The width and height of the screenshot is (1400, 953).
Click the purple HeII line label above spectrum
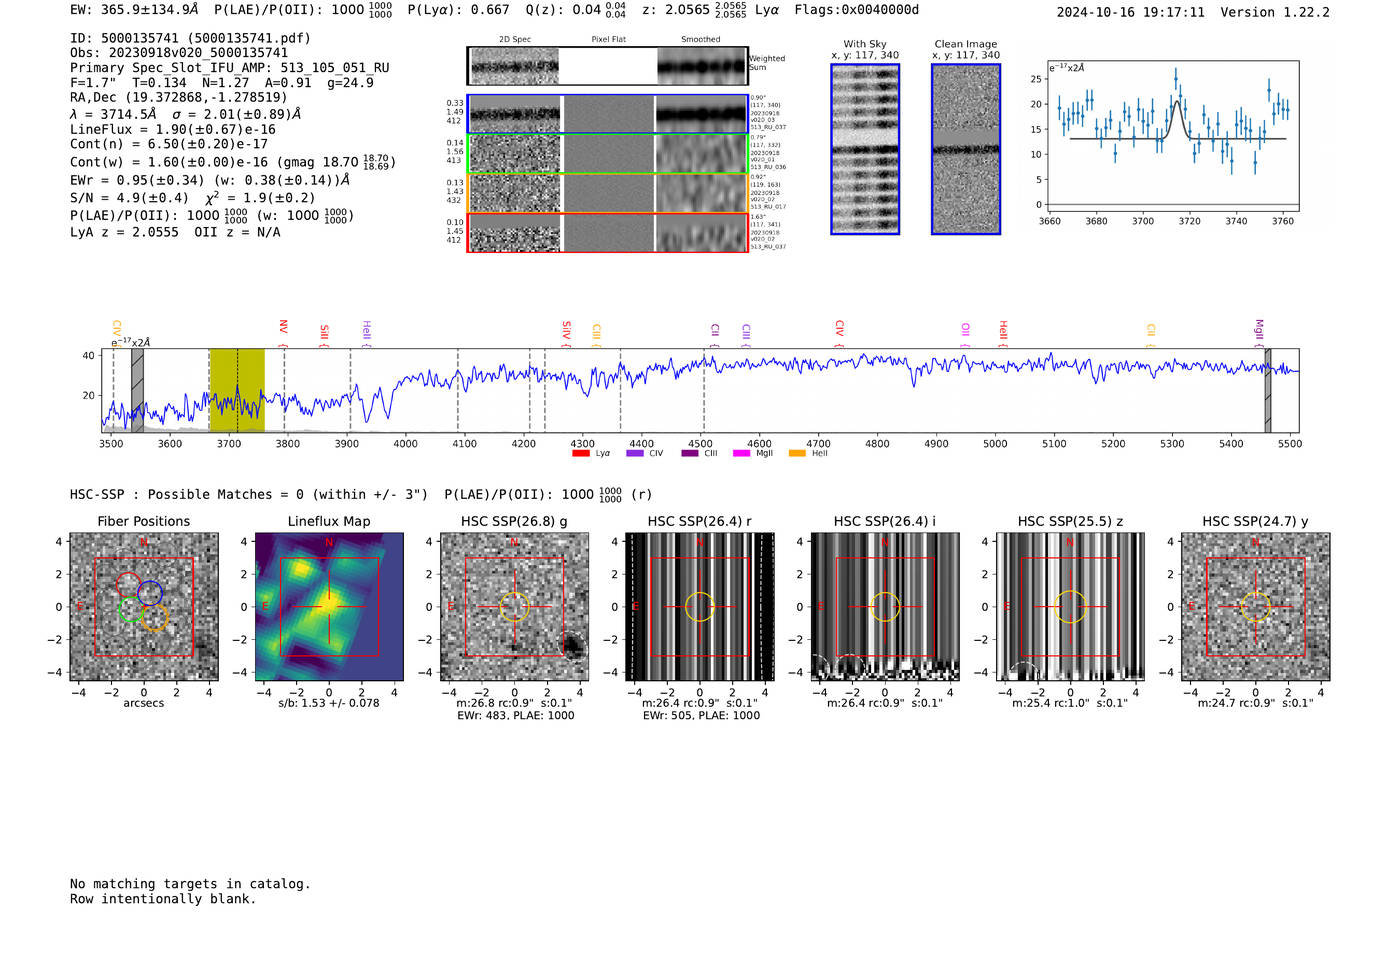point(366,331)
